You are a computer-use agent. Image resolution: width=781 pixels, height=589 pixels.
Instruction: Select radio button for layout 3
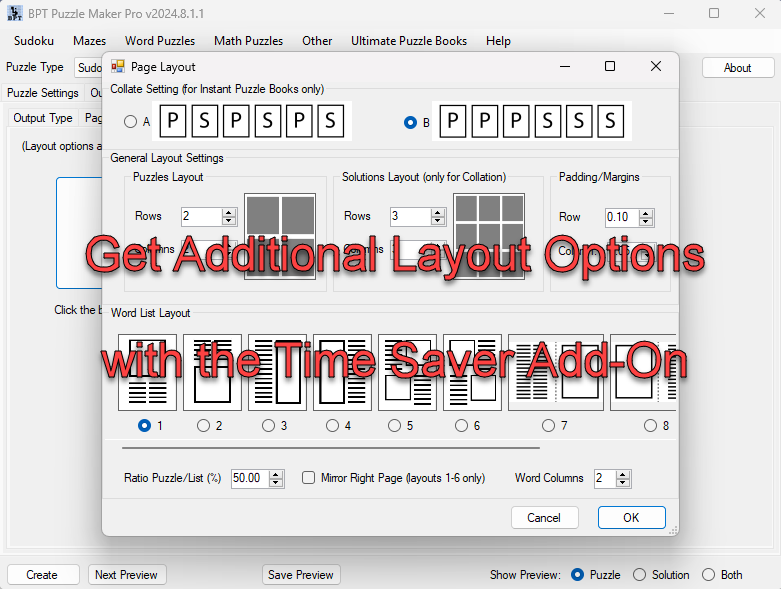(268, 425)
